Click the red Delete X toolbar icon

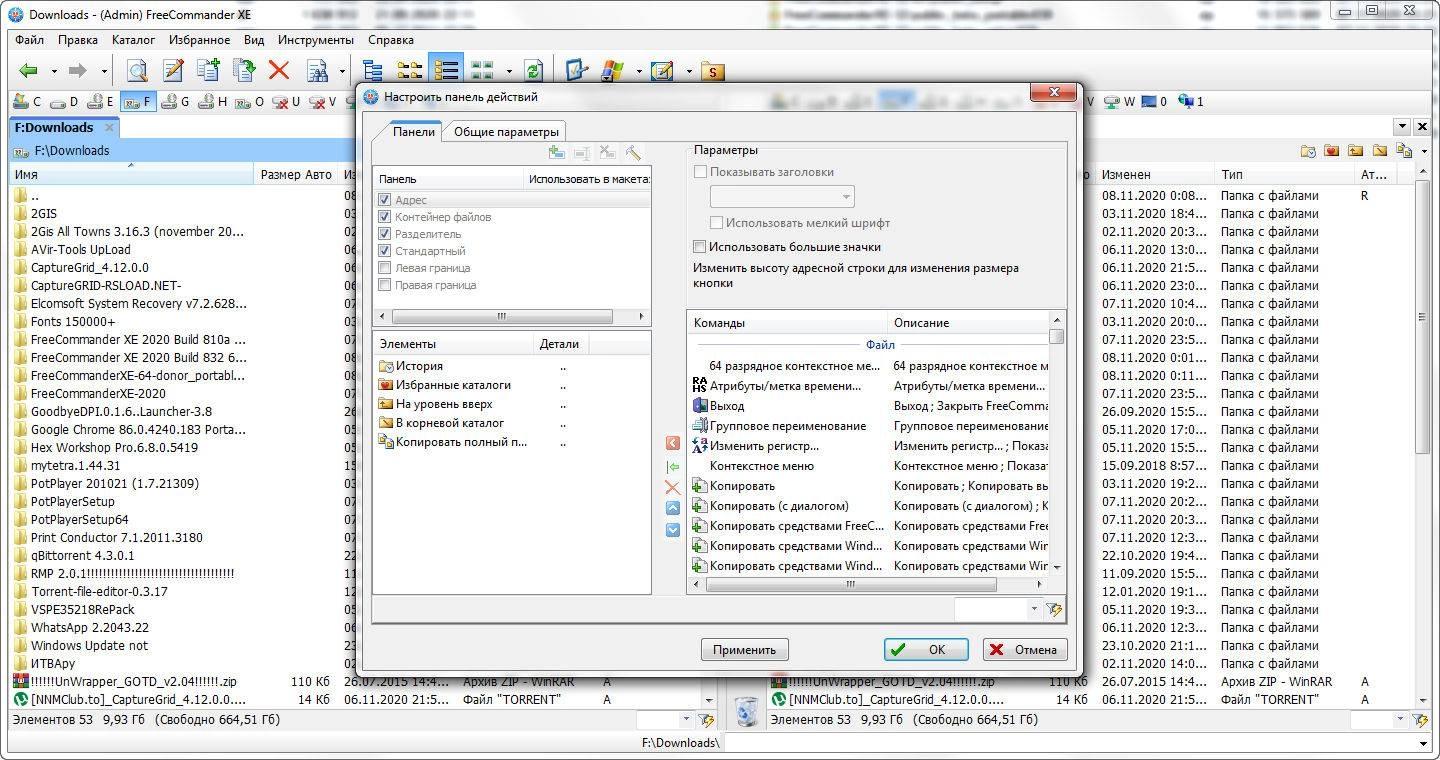279,70
